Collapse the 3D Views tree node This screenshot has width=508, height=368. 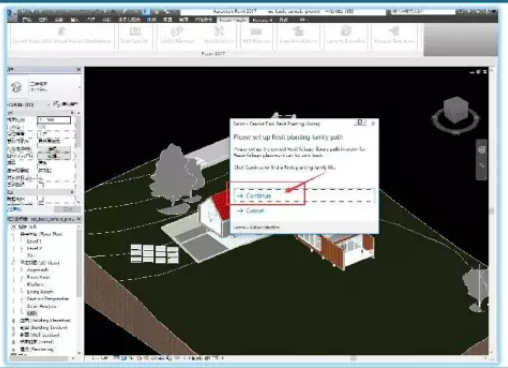[14, 263]
